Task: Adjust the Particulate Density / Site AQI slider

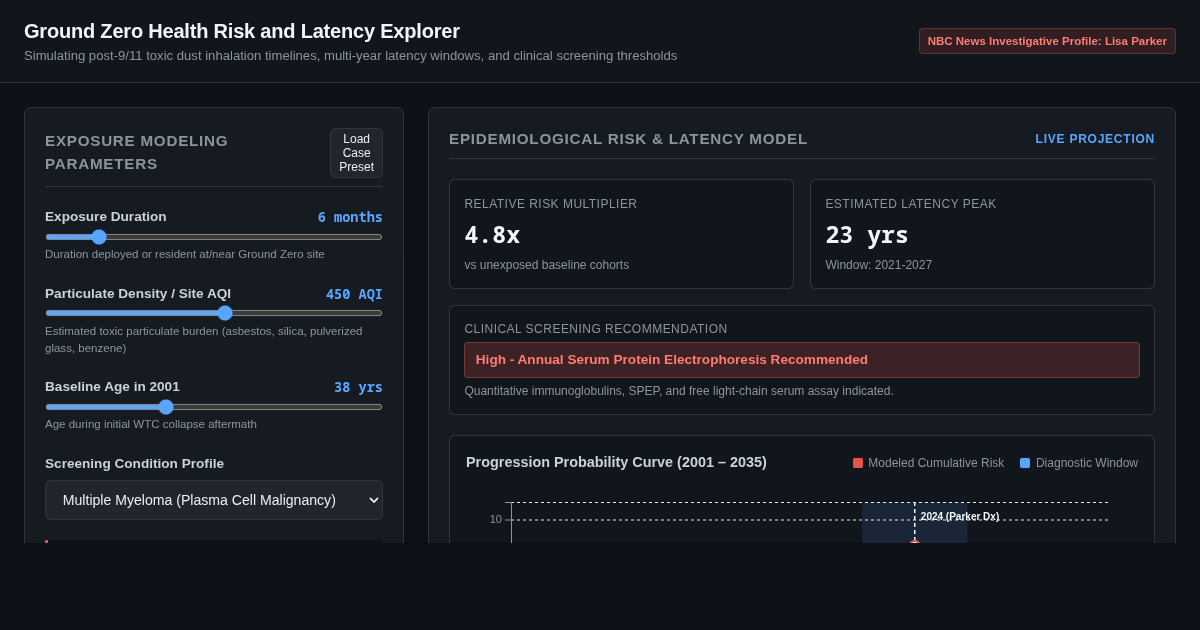Action: tap(214, 313)
